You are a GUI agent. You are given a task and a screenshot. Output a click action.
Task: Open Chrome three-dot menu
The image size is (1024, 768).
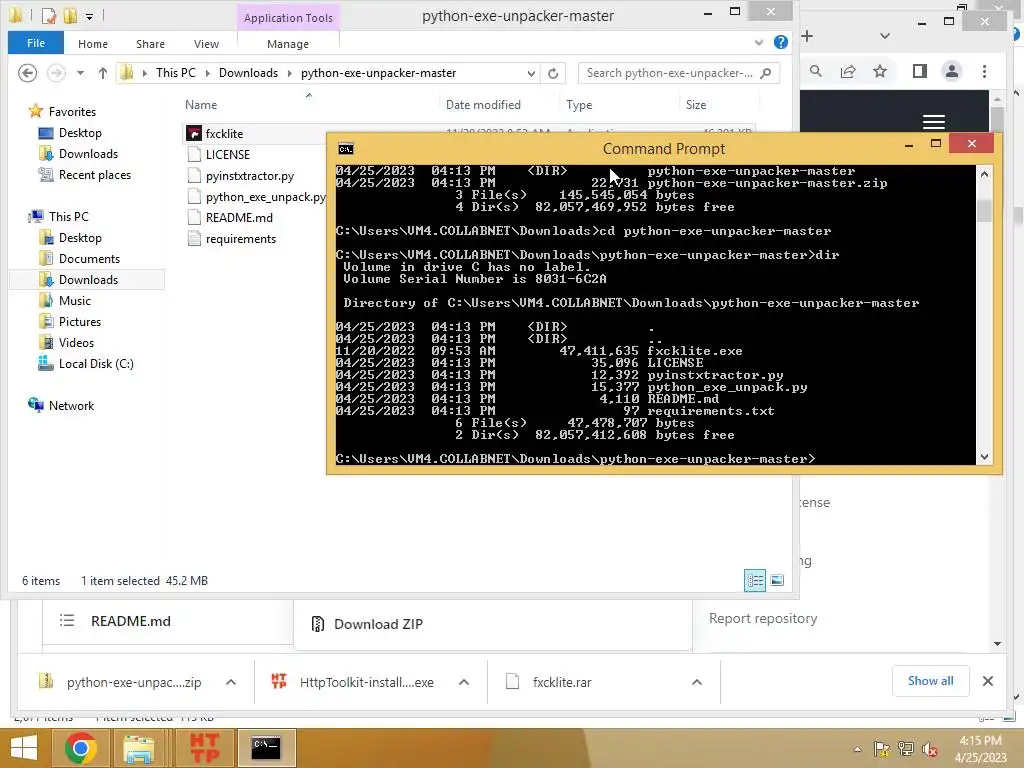[x=984, y=71]
